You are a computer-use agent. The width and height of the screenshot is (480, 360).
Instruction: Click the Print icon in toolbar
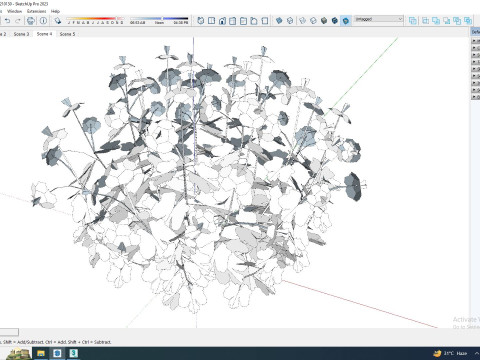(31, 21)
